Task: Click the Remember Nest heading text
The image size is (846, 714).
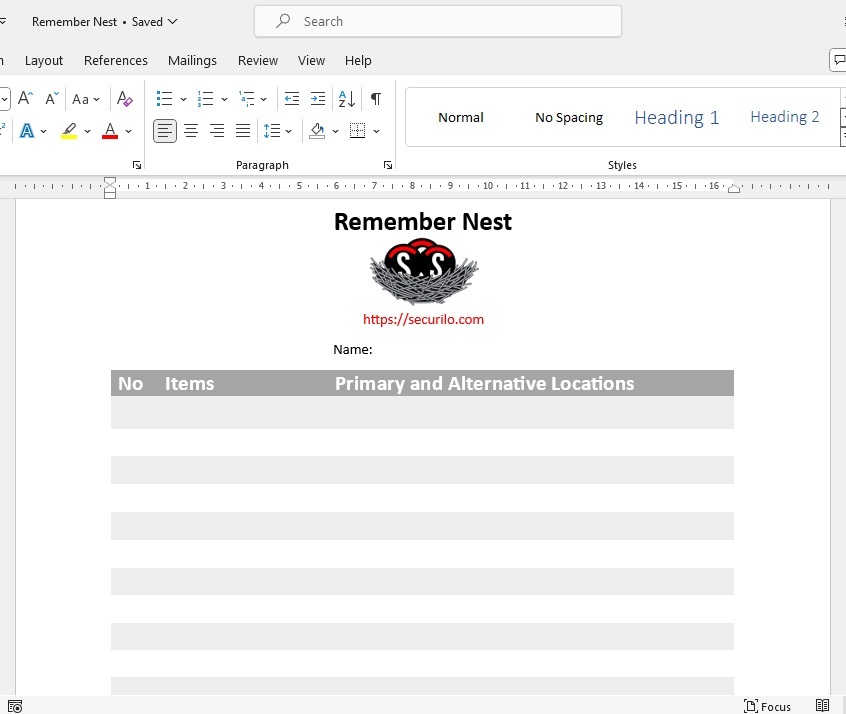Action: (422, 222)
